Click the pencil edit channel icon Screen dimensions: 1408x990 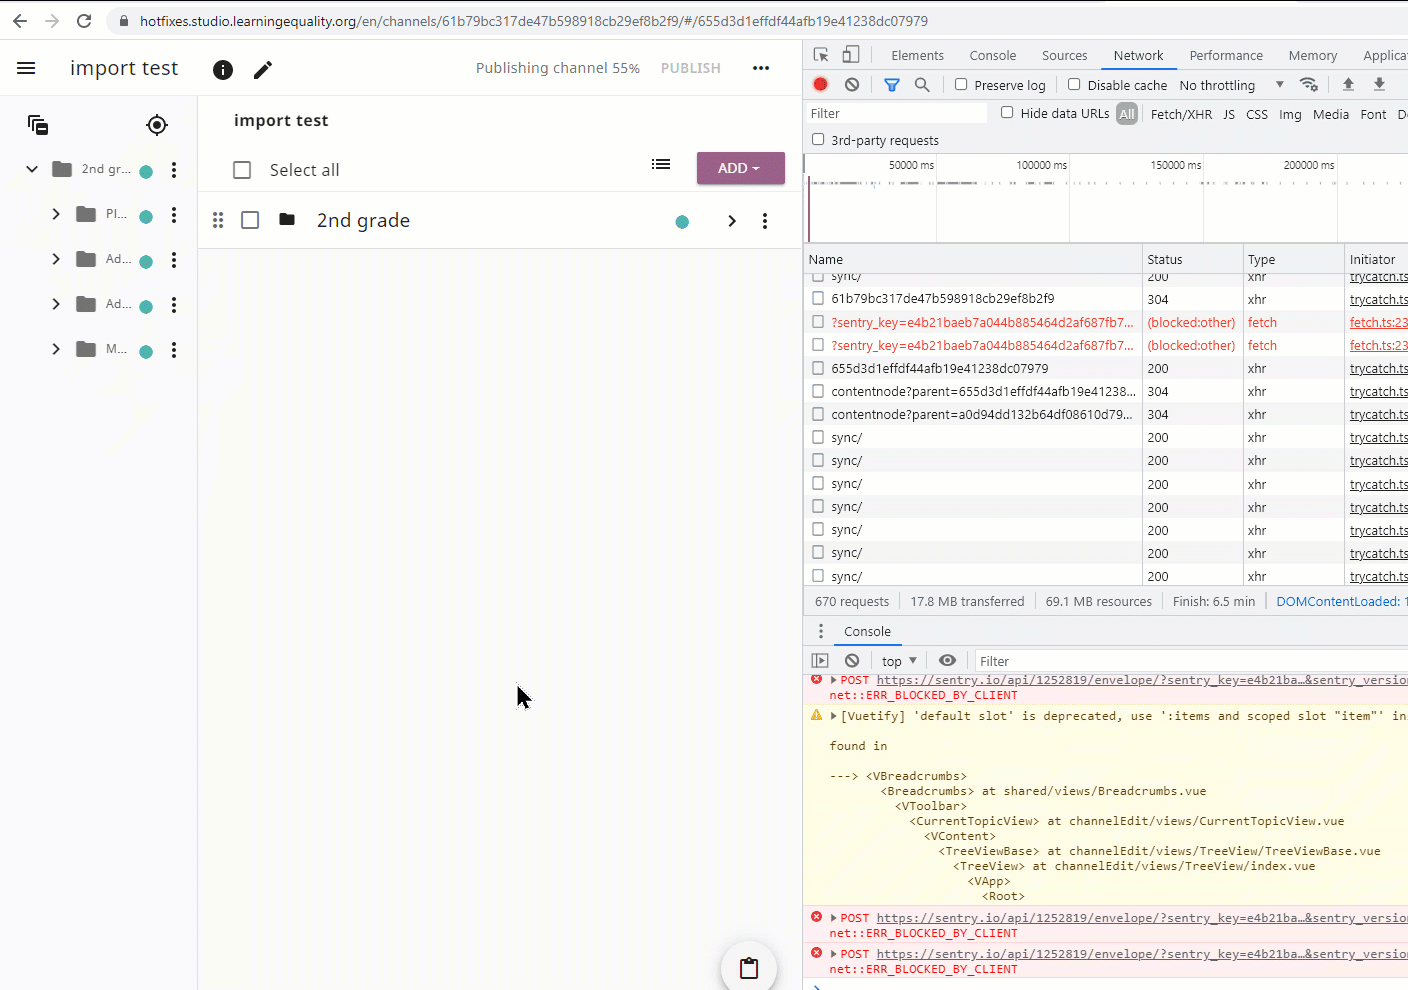click(x=263, y=69)
